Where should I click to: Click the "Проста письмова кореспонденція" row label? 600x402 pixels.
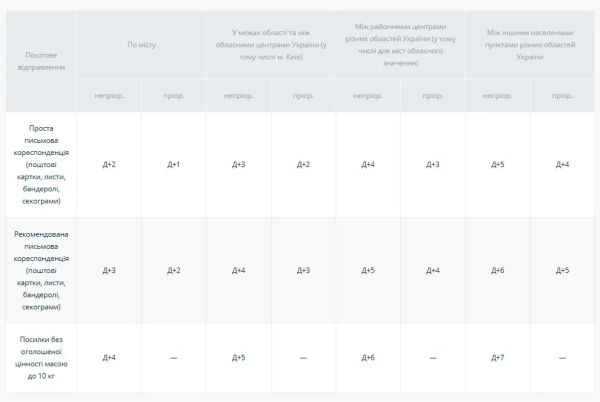point(42,164)
